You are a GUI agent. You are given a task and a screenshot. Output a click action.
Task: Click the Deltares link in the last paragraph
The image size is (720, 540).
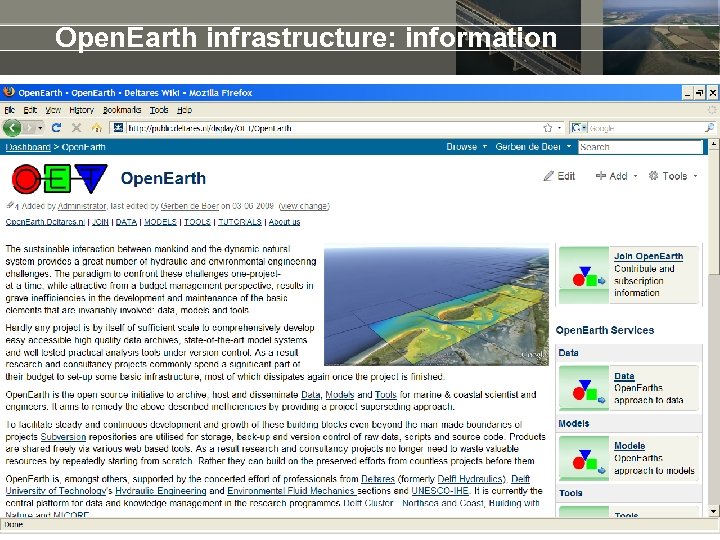378,479
